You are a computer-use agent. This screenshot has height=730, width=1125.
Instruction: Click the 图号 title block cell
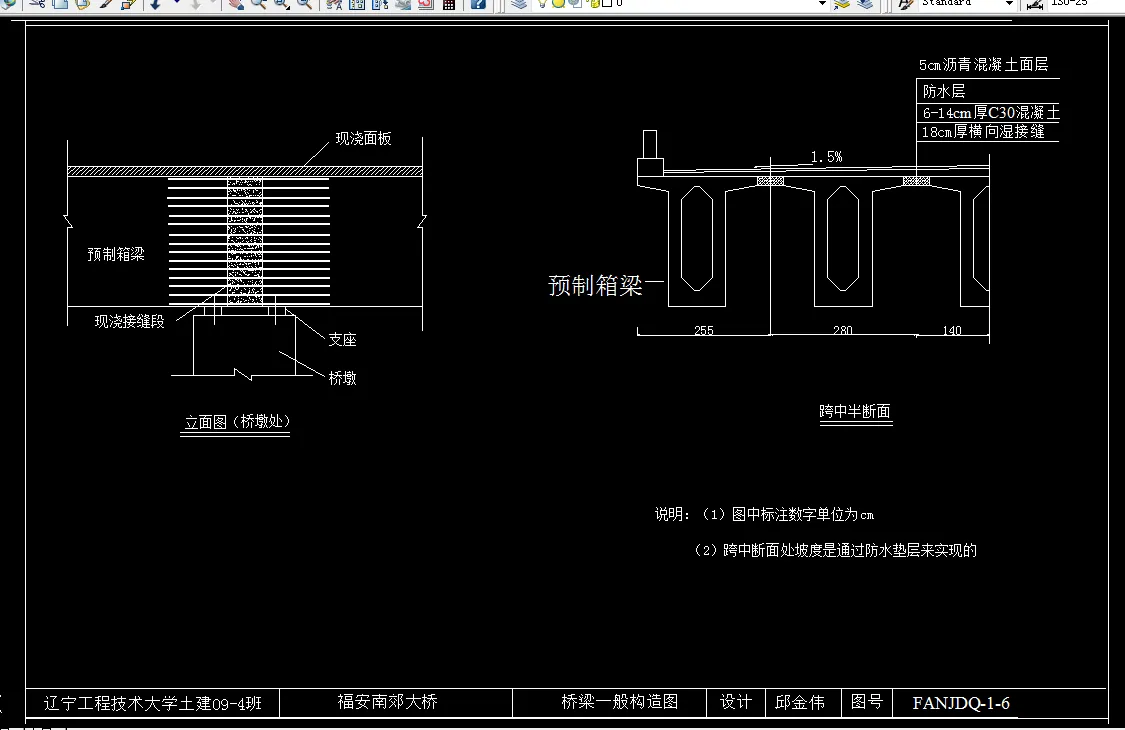(867, 701)
